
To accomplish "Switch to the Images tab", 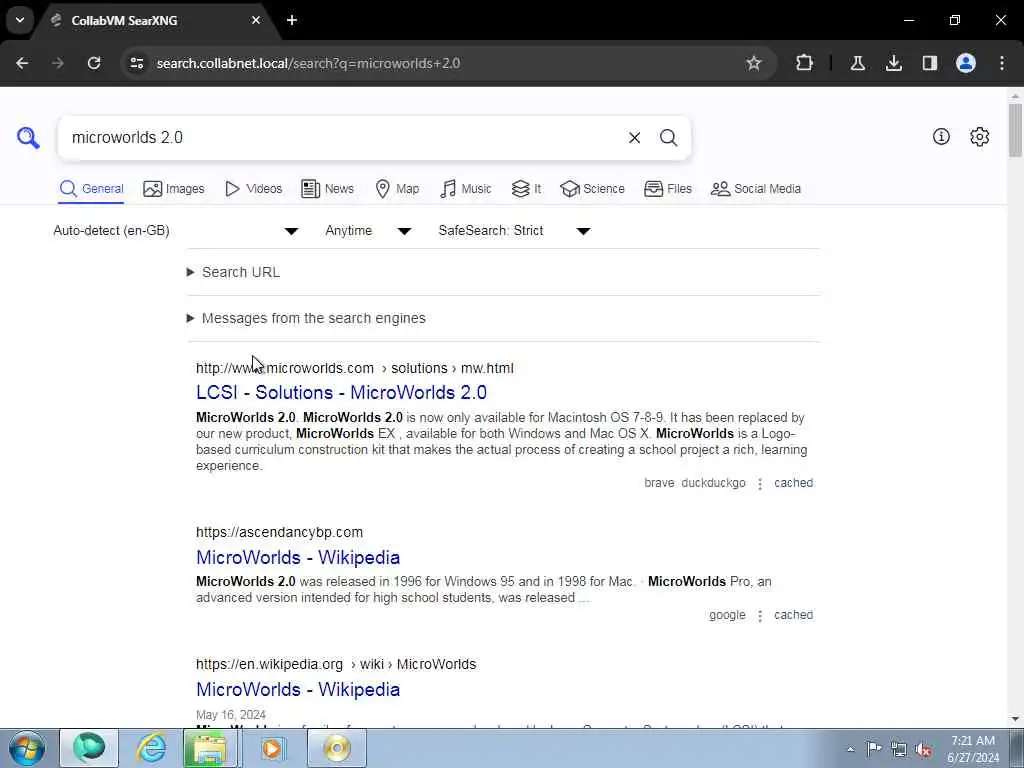I will click(174, 189).
